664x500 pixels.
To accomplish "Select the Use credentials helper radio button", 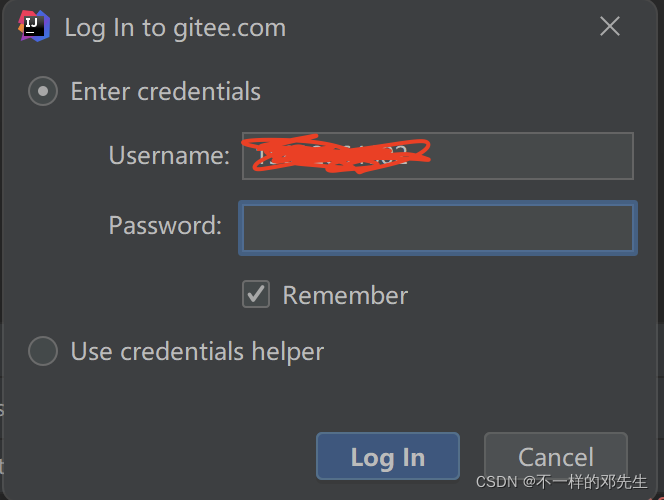I will point(43,351).
